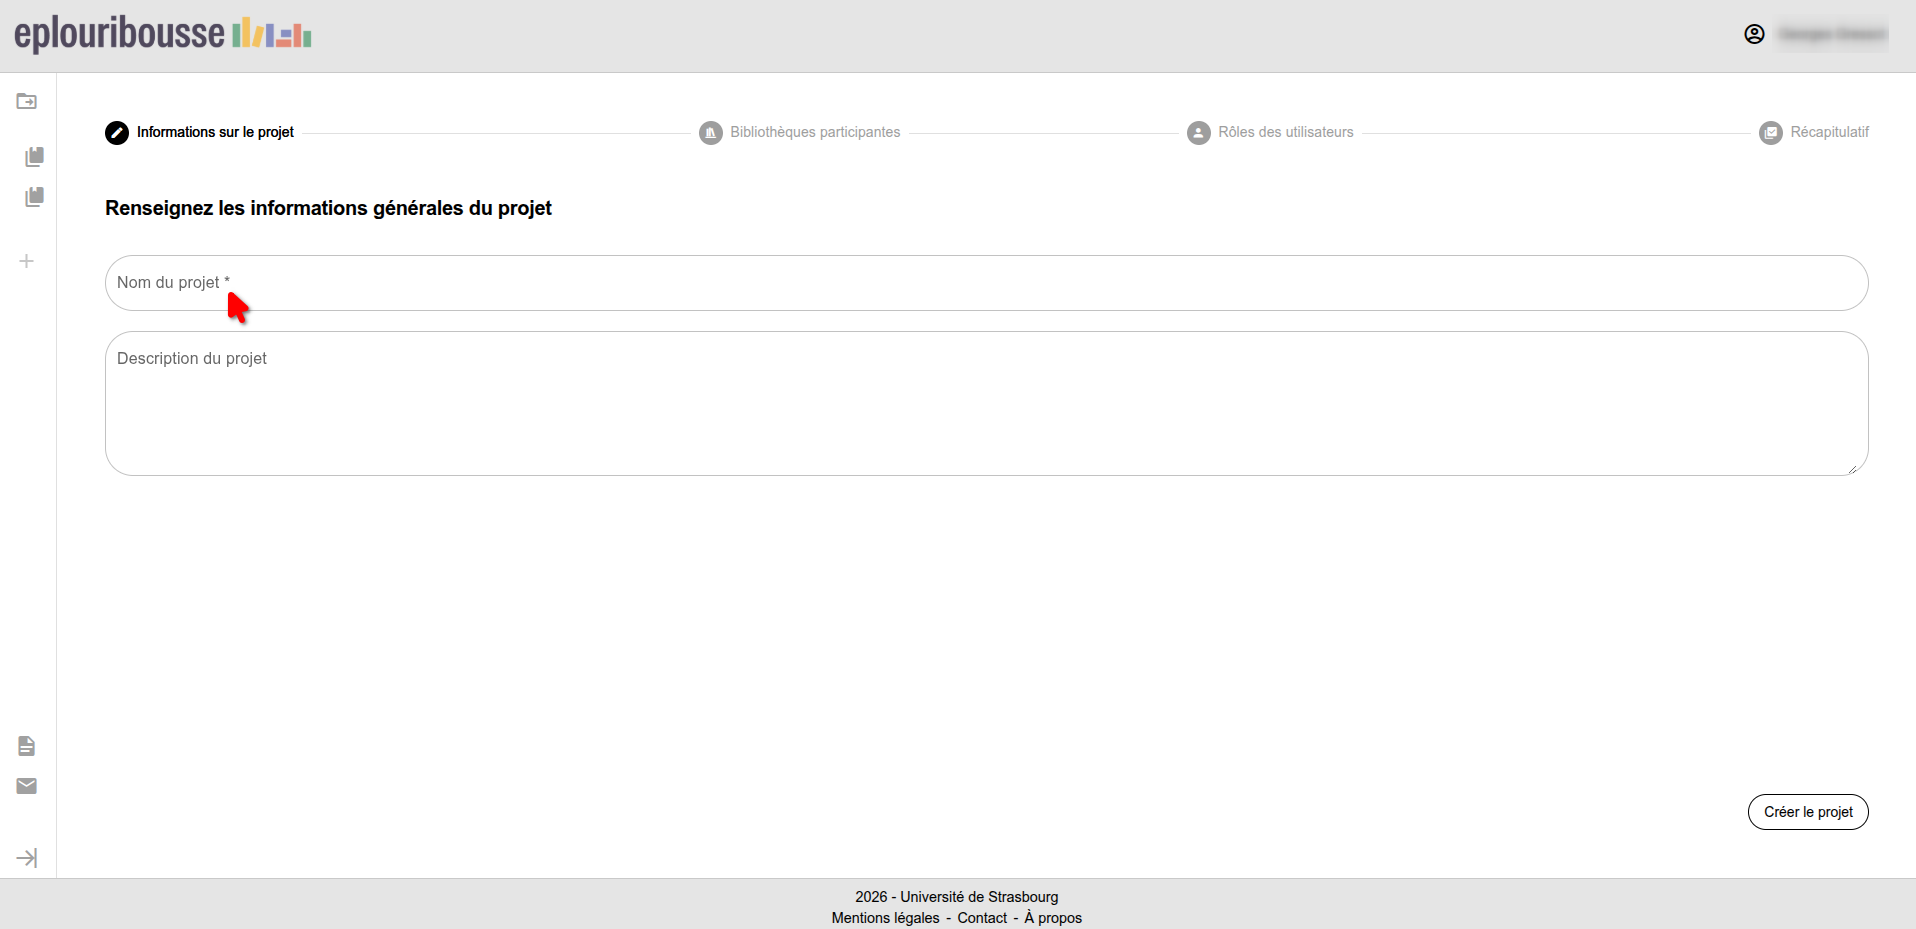Open the document icon in sidebar
This screenshot has height=929, width=1916.
[27, 746]
